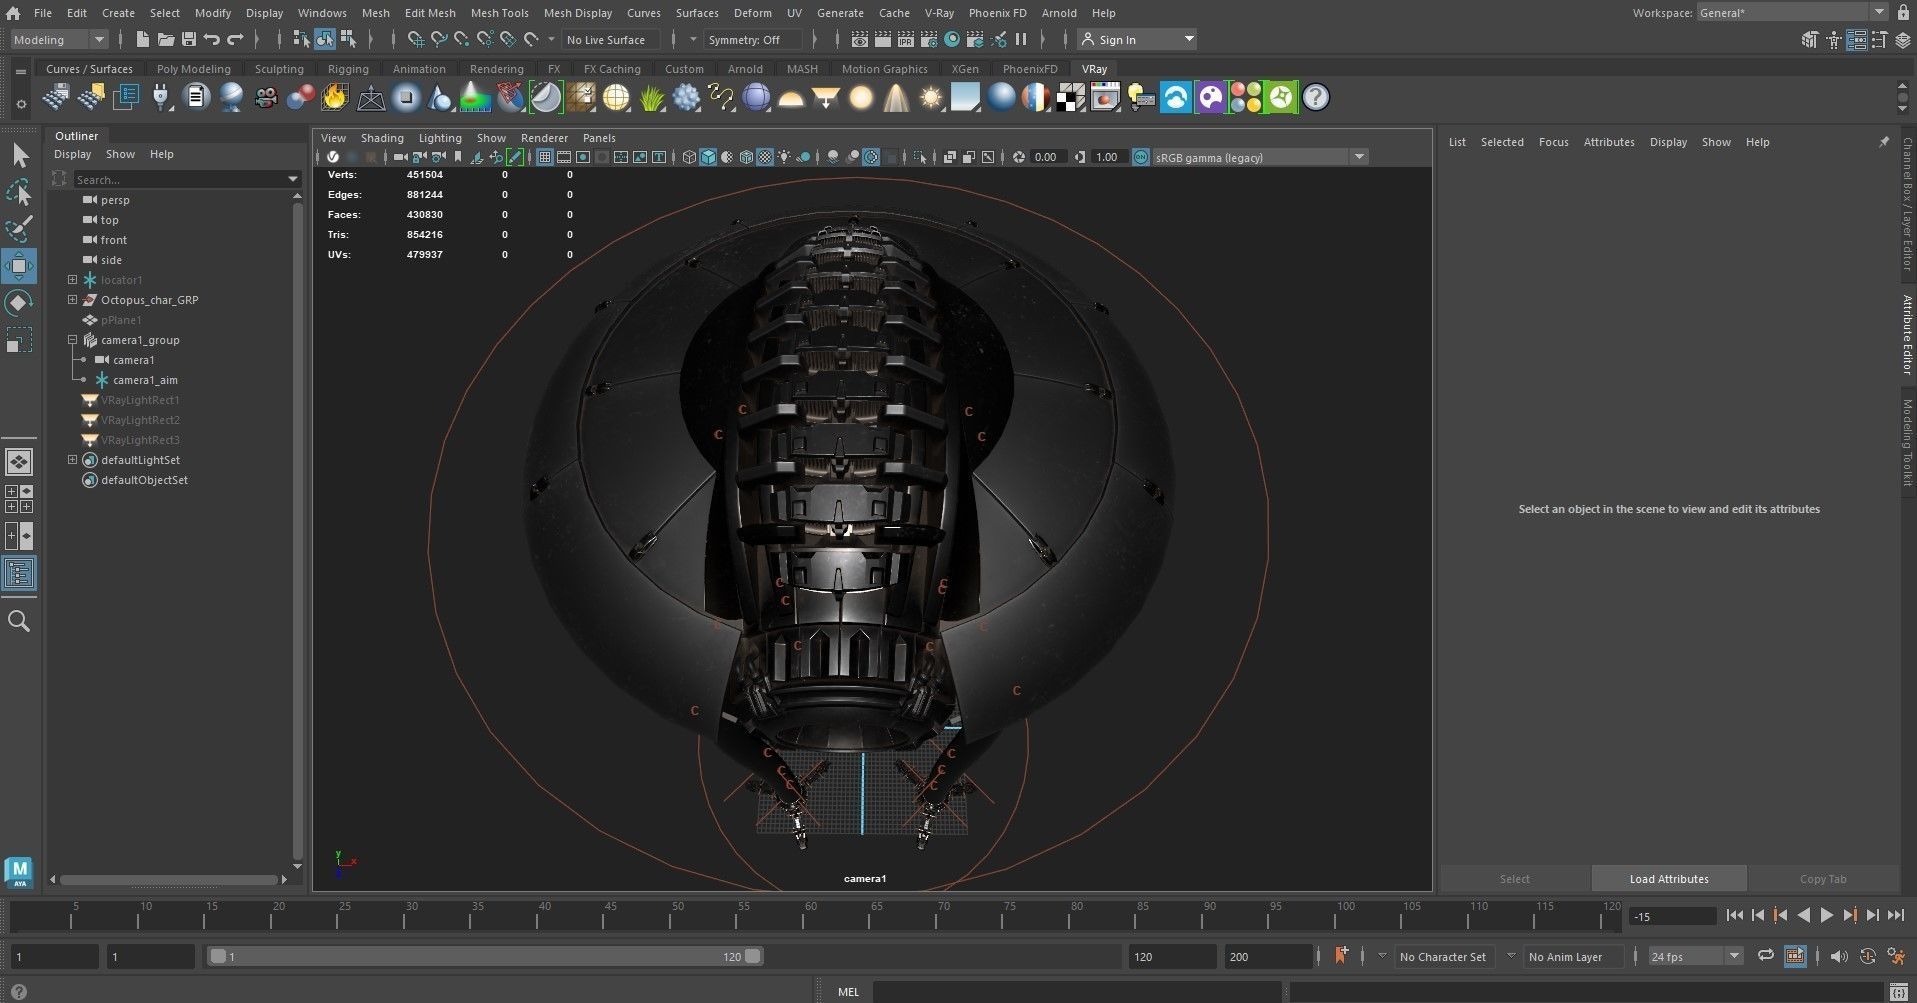The width and height of the screenshot is (1917, 1003).
Task: Click the Select tool arrow icon
Action: [x=19, y=155]
